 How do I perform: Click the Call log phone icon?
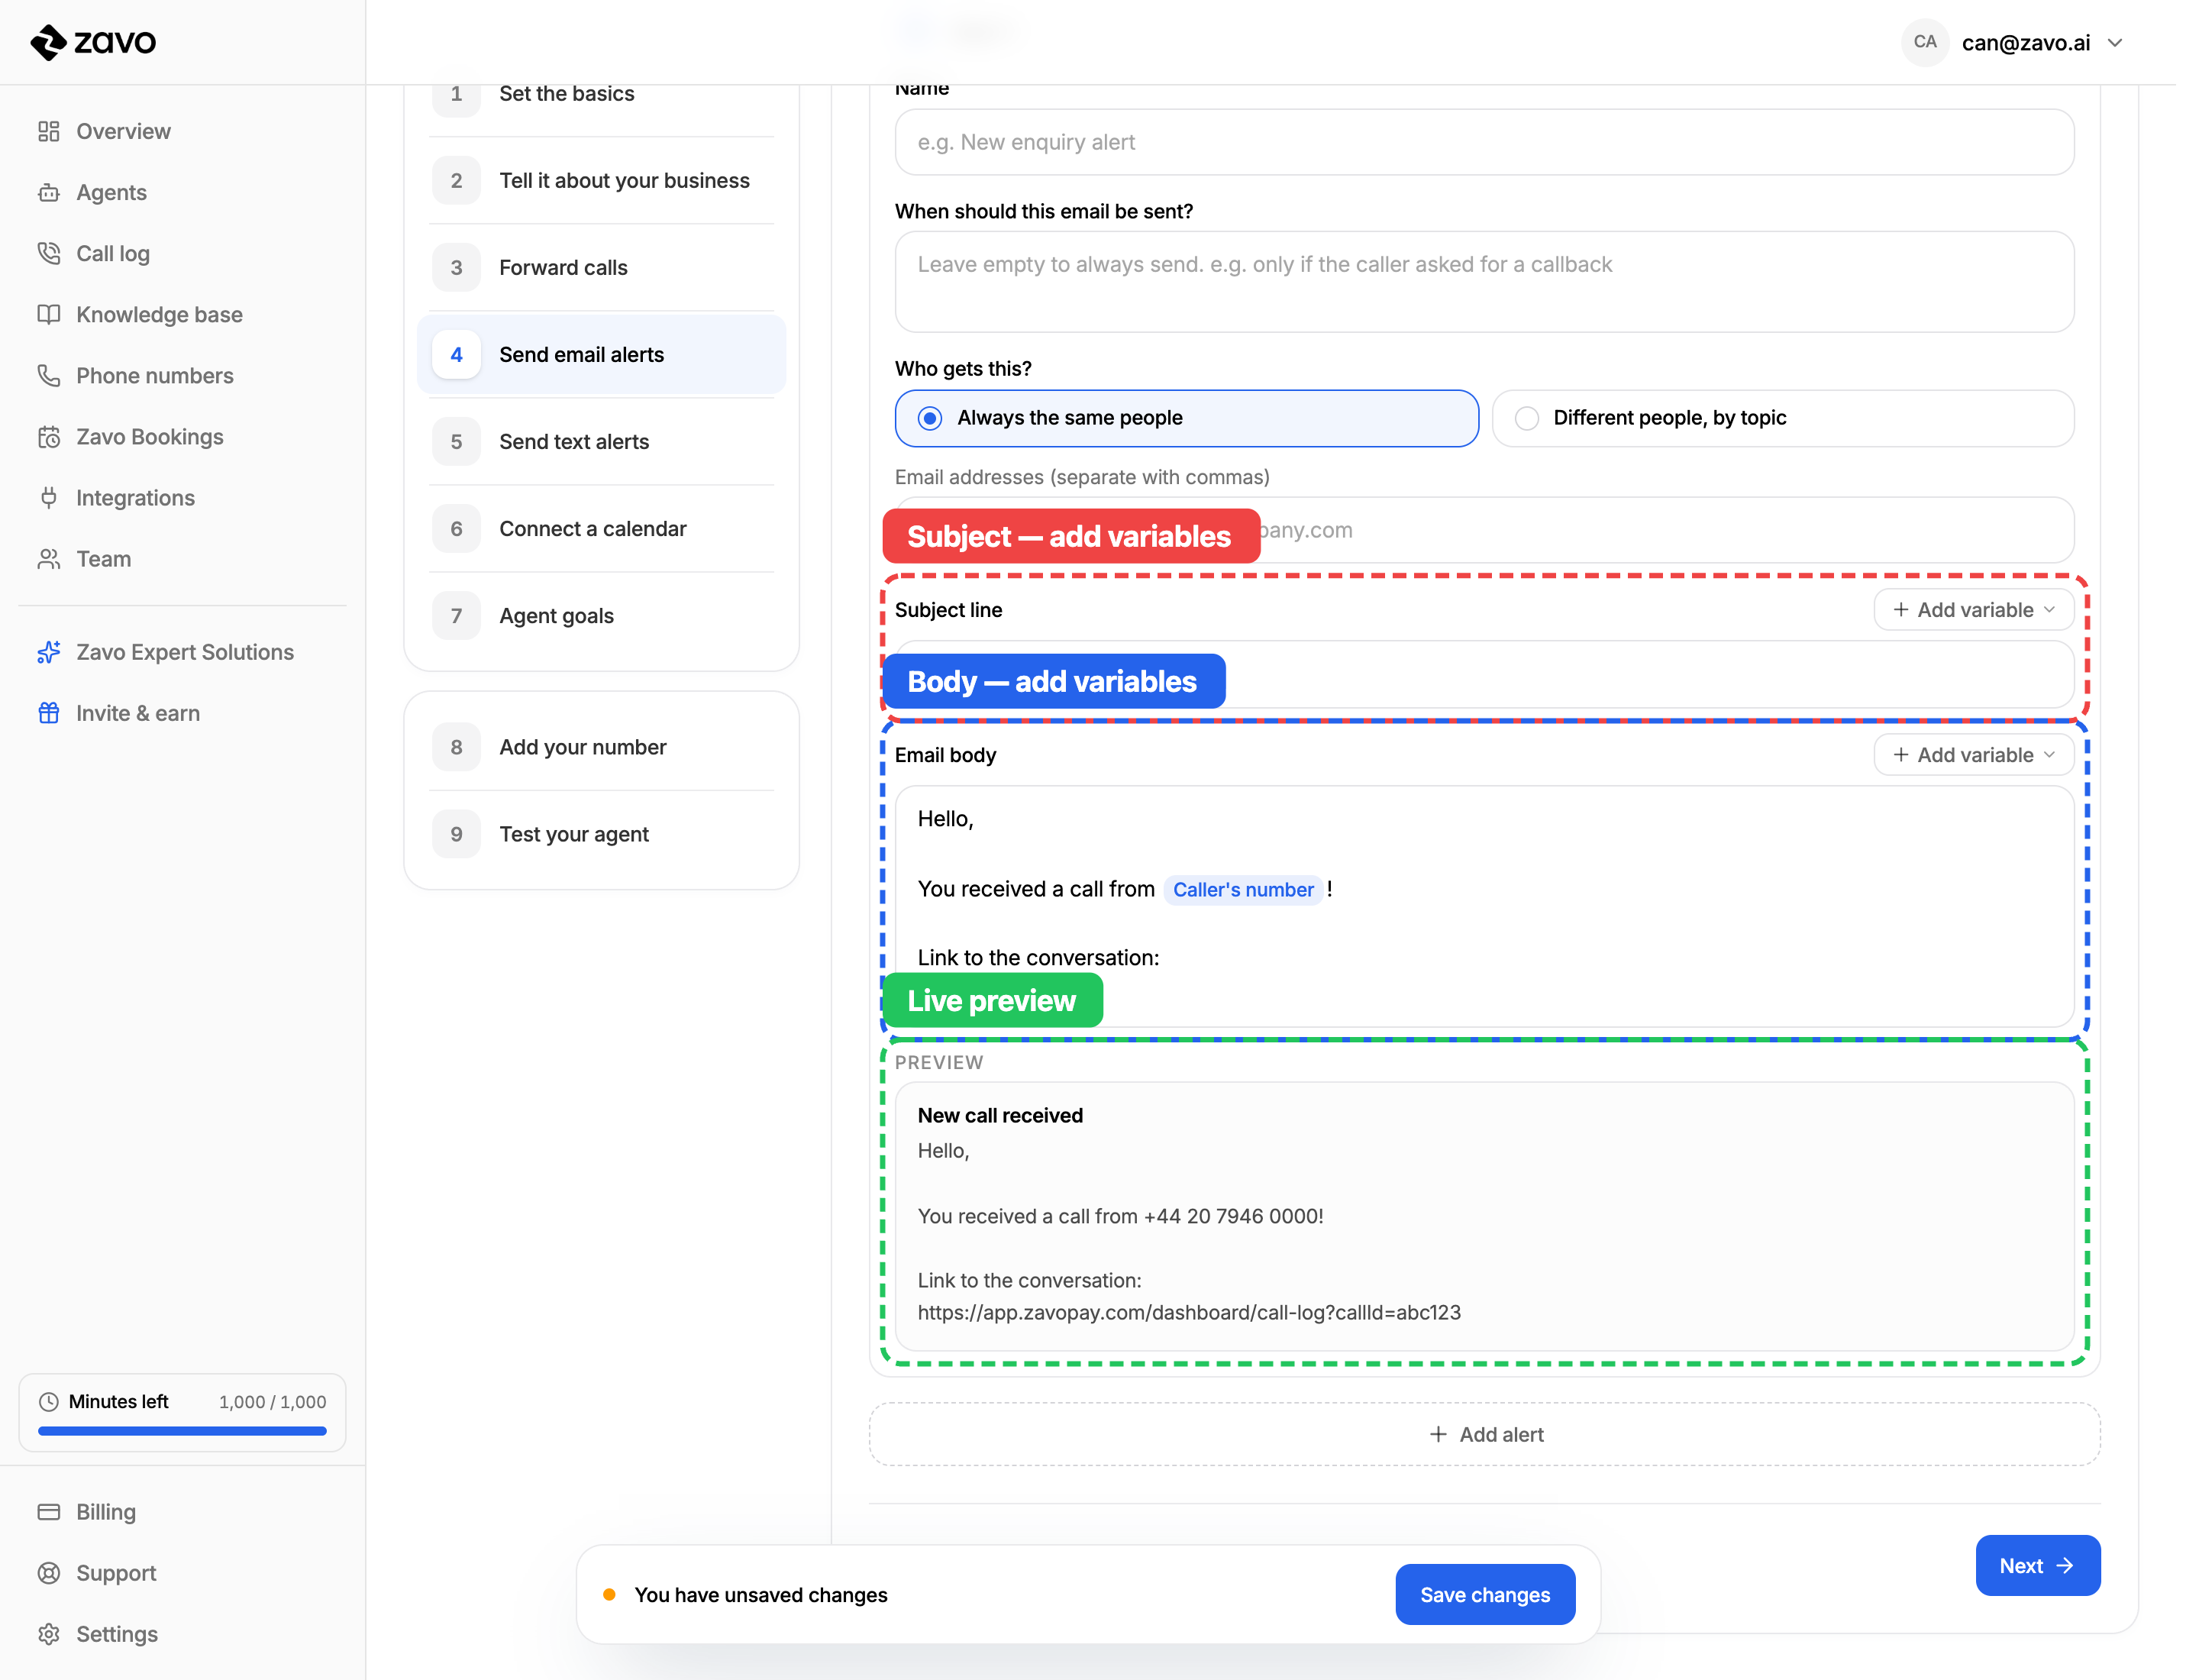[x=48, y=253]
